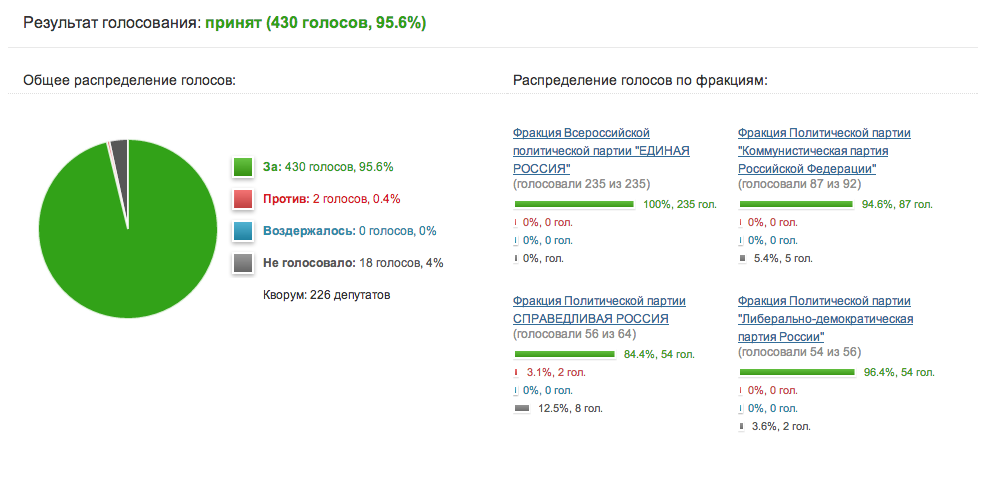Click the gray "Не голосовало" legend square

point(242,263)
